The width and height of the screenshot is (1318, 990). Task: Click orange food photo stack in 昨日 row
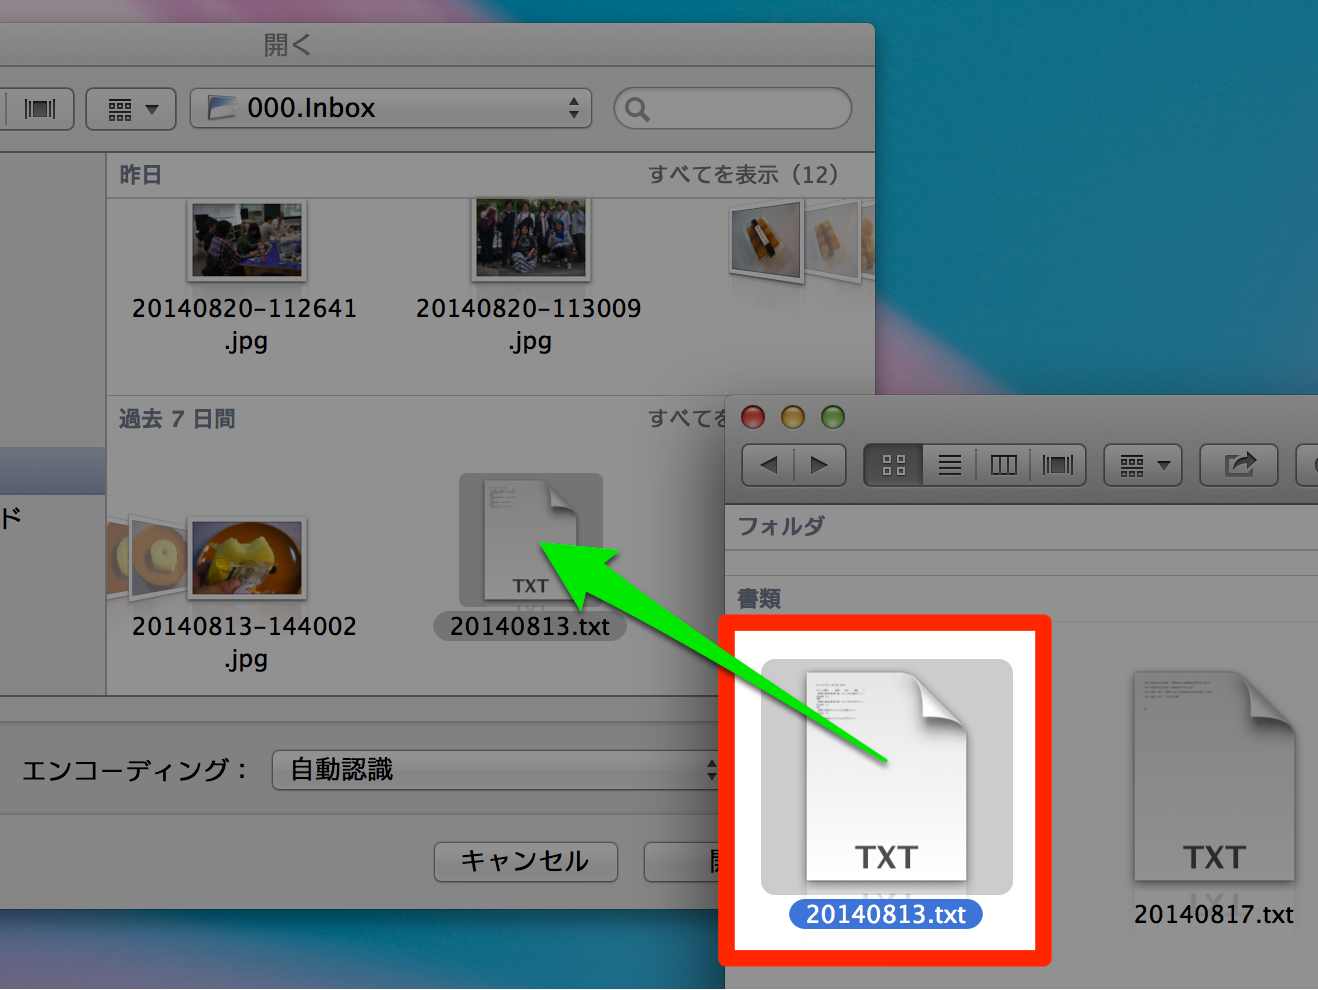pyautogui.click(x=800, y=242)
